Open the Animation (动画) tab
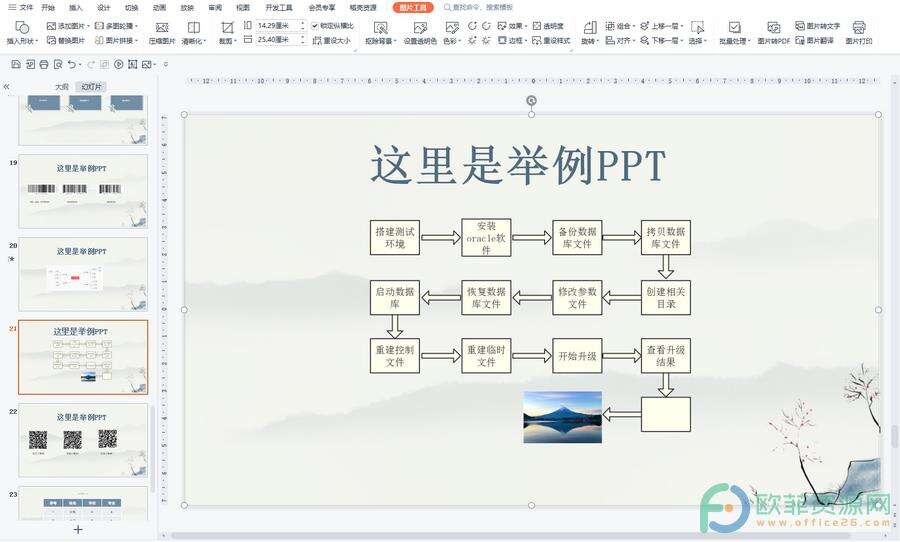Viewport: 900px width, 542px height. 159,7
